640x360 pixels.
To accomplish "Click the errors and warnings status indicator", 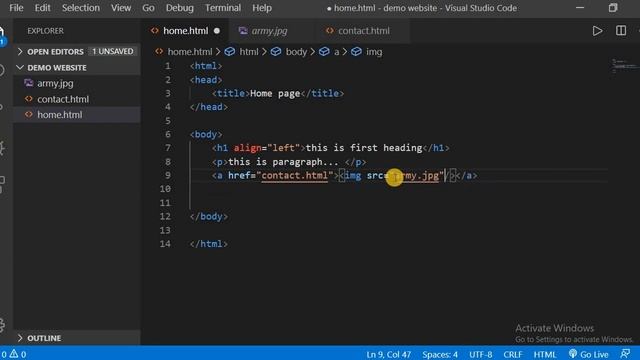I will point(13,354).
